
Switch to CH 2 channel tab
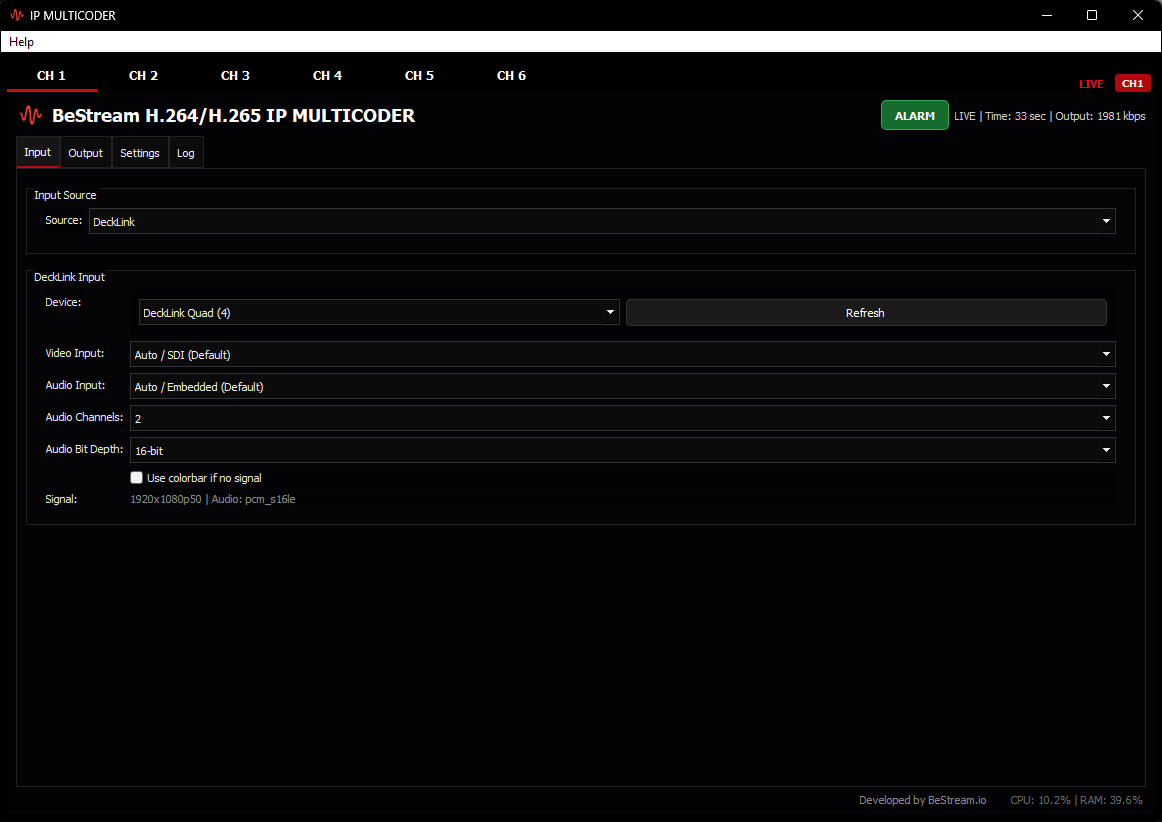tap(143, 76)
